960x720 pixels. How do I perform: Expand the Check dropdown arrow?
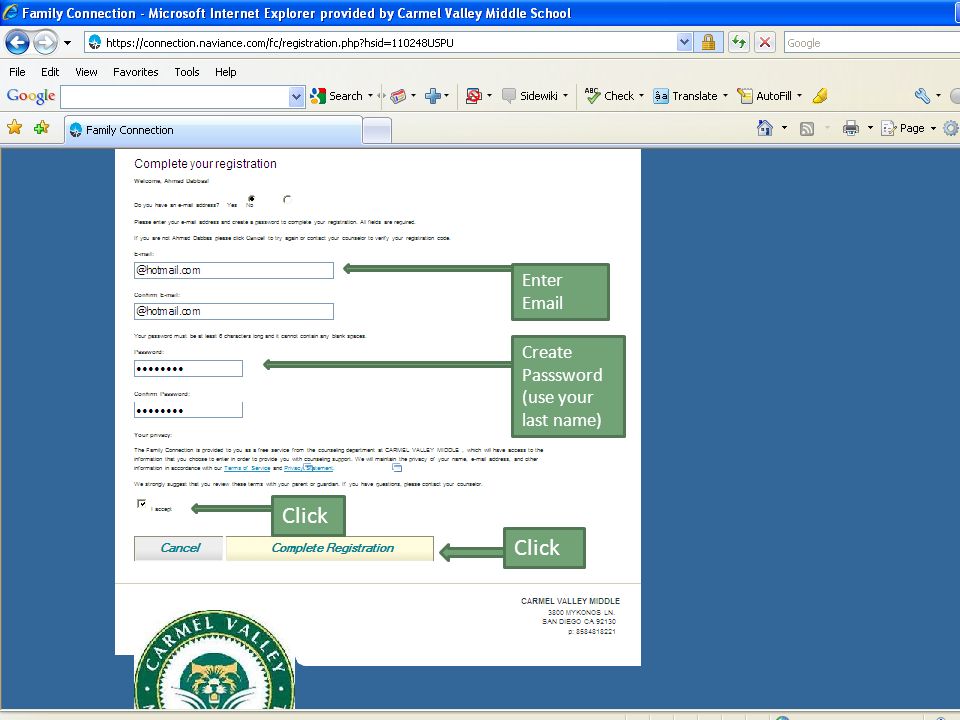pos(641,96)
